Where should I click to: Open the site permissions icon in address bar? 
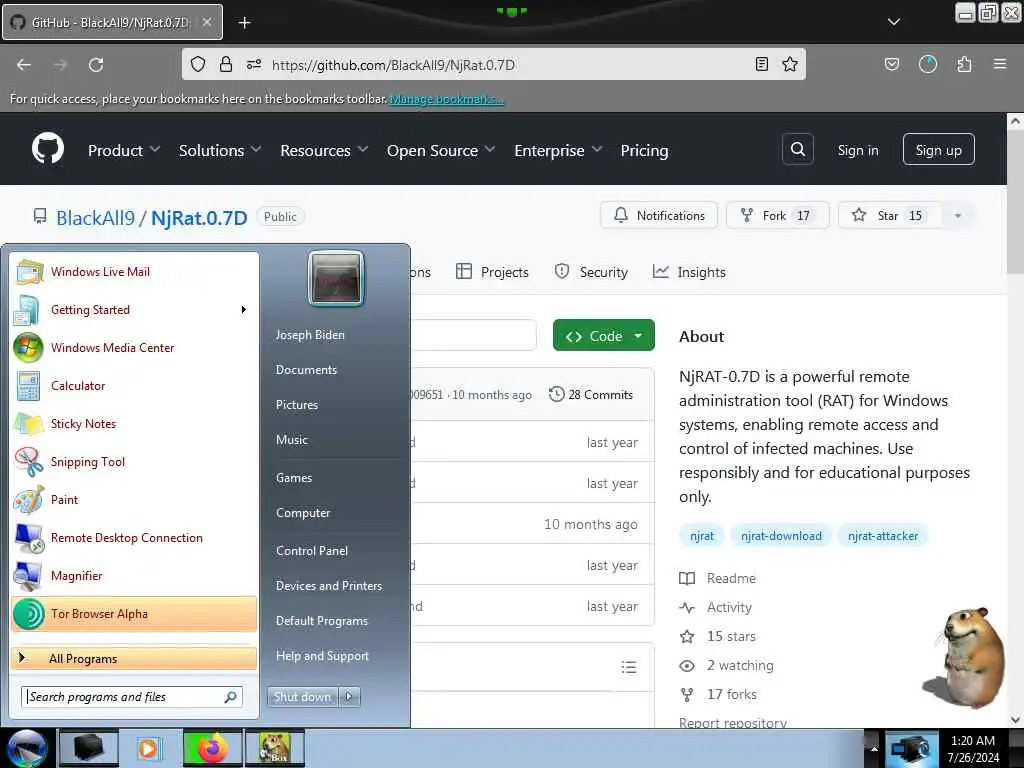point(254,64)
